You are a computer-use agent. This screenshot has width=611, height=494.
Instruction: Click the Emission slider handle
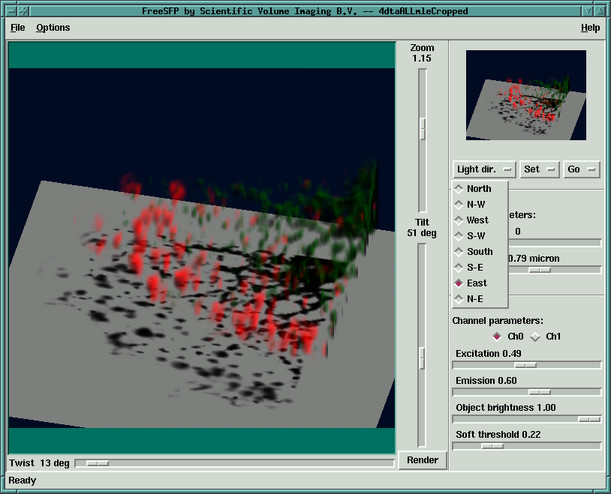(x=540, y=392)
